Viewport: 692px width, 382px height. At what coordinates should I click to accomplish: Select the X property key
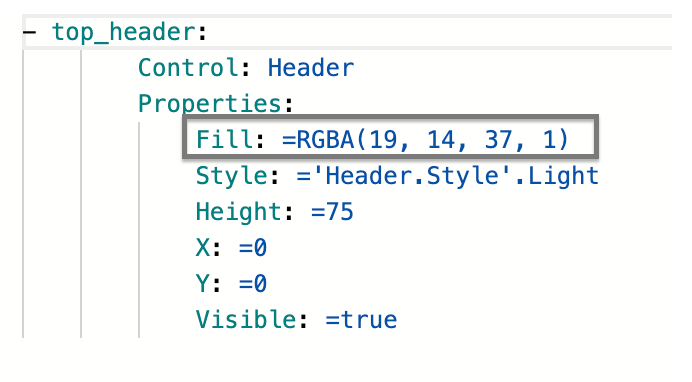203,247
